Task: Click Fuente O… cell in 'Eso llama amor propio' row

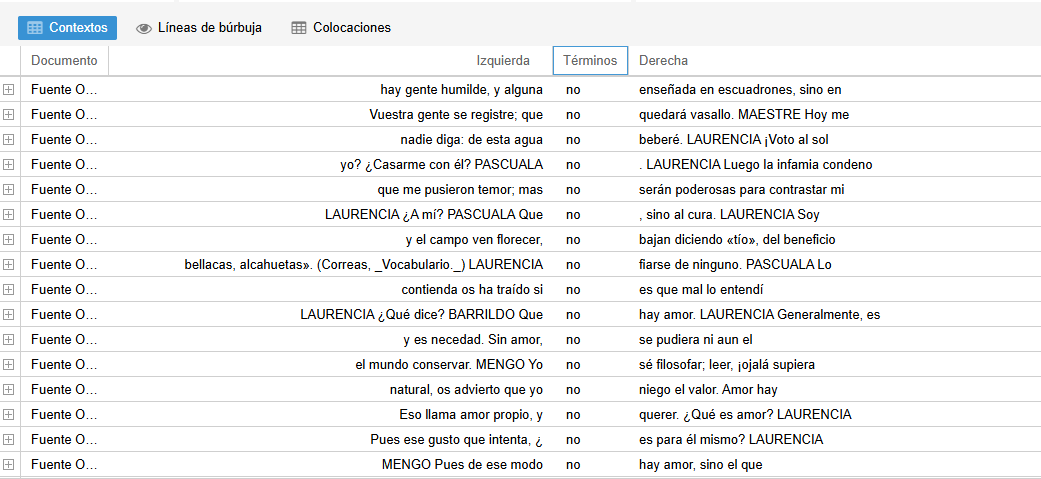Action: pos(64,415)
